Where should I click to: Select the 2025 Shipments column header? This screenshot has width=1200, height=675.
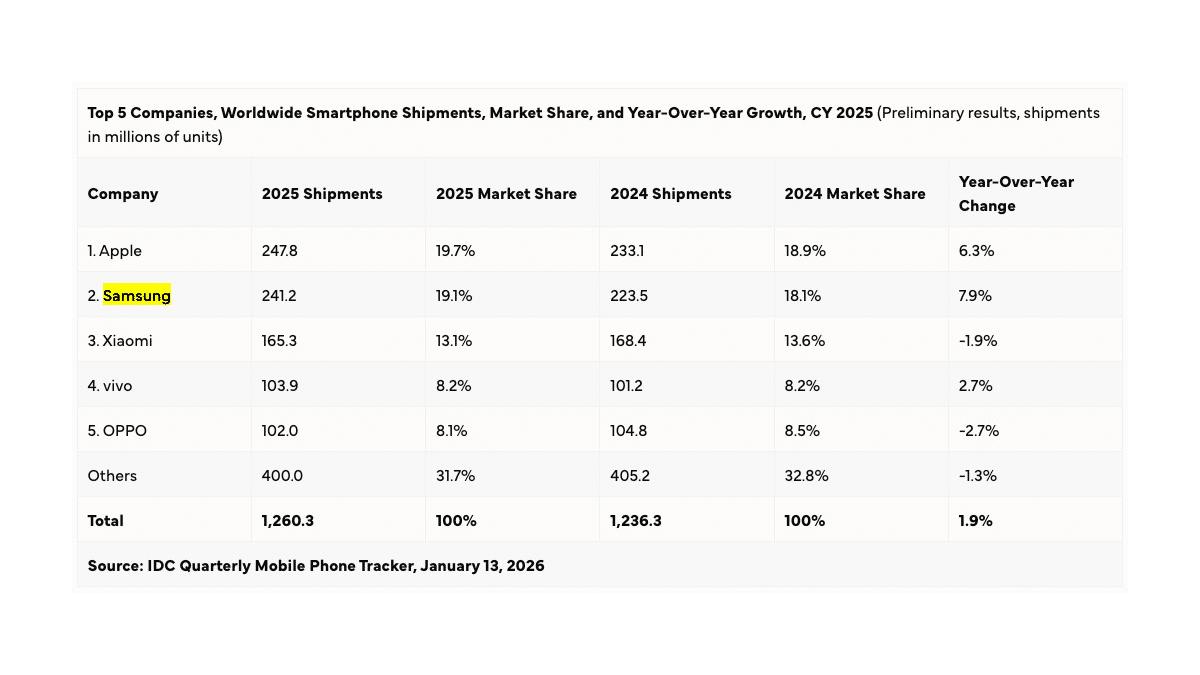click(322, 194)
